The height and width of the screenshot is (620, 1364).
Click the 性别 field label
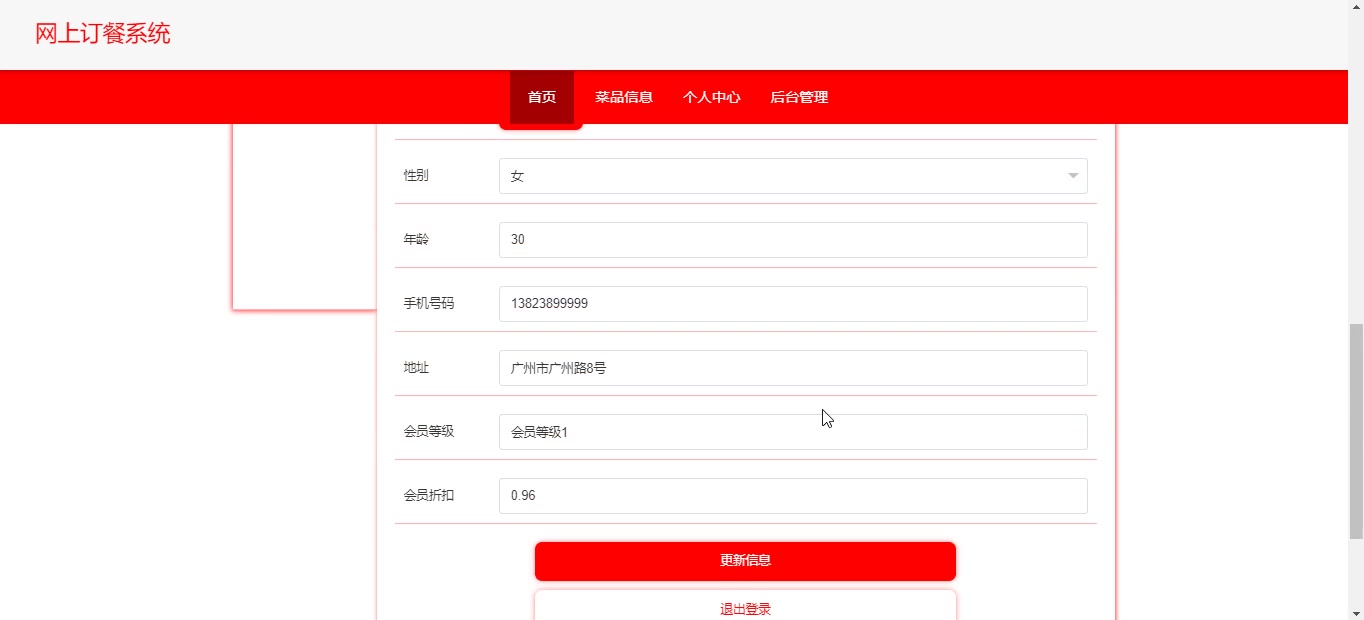[x=416, y=175]
